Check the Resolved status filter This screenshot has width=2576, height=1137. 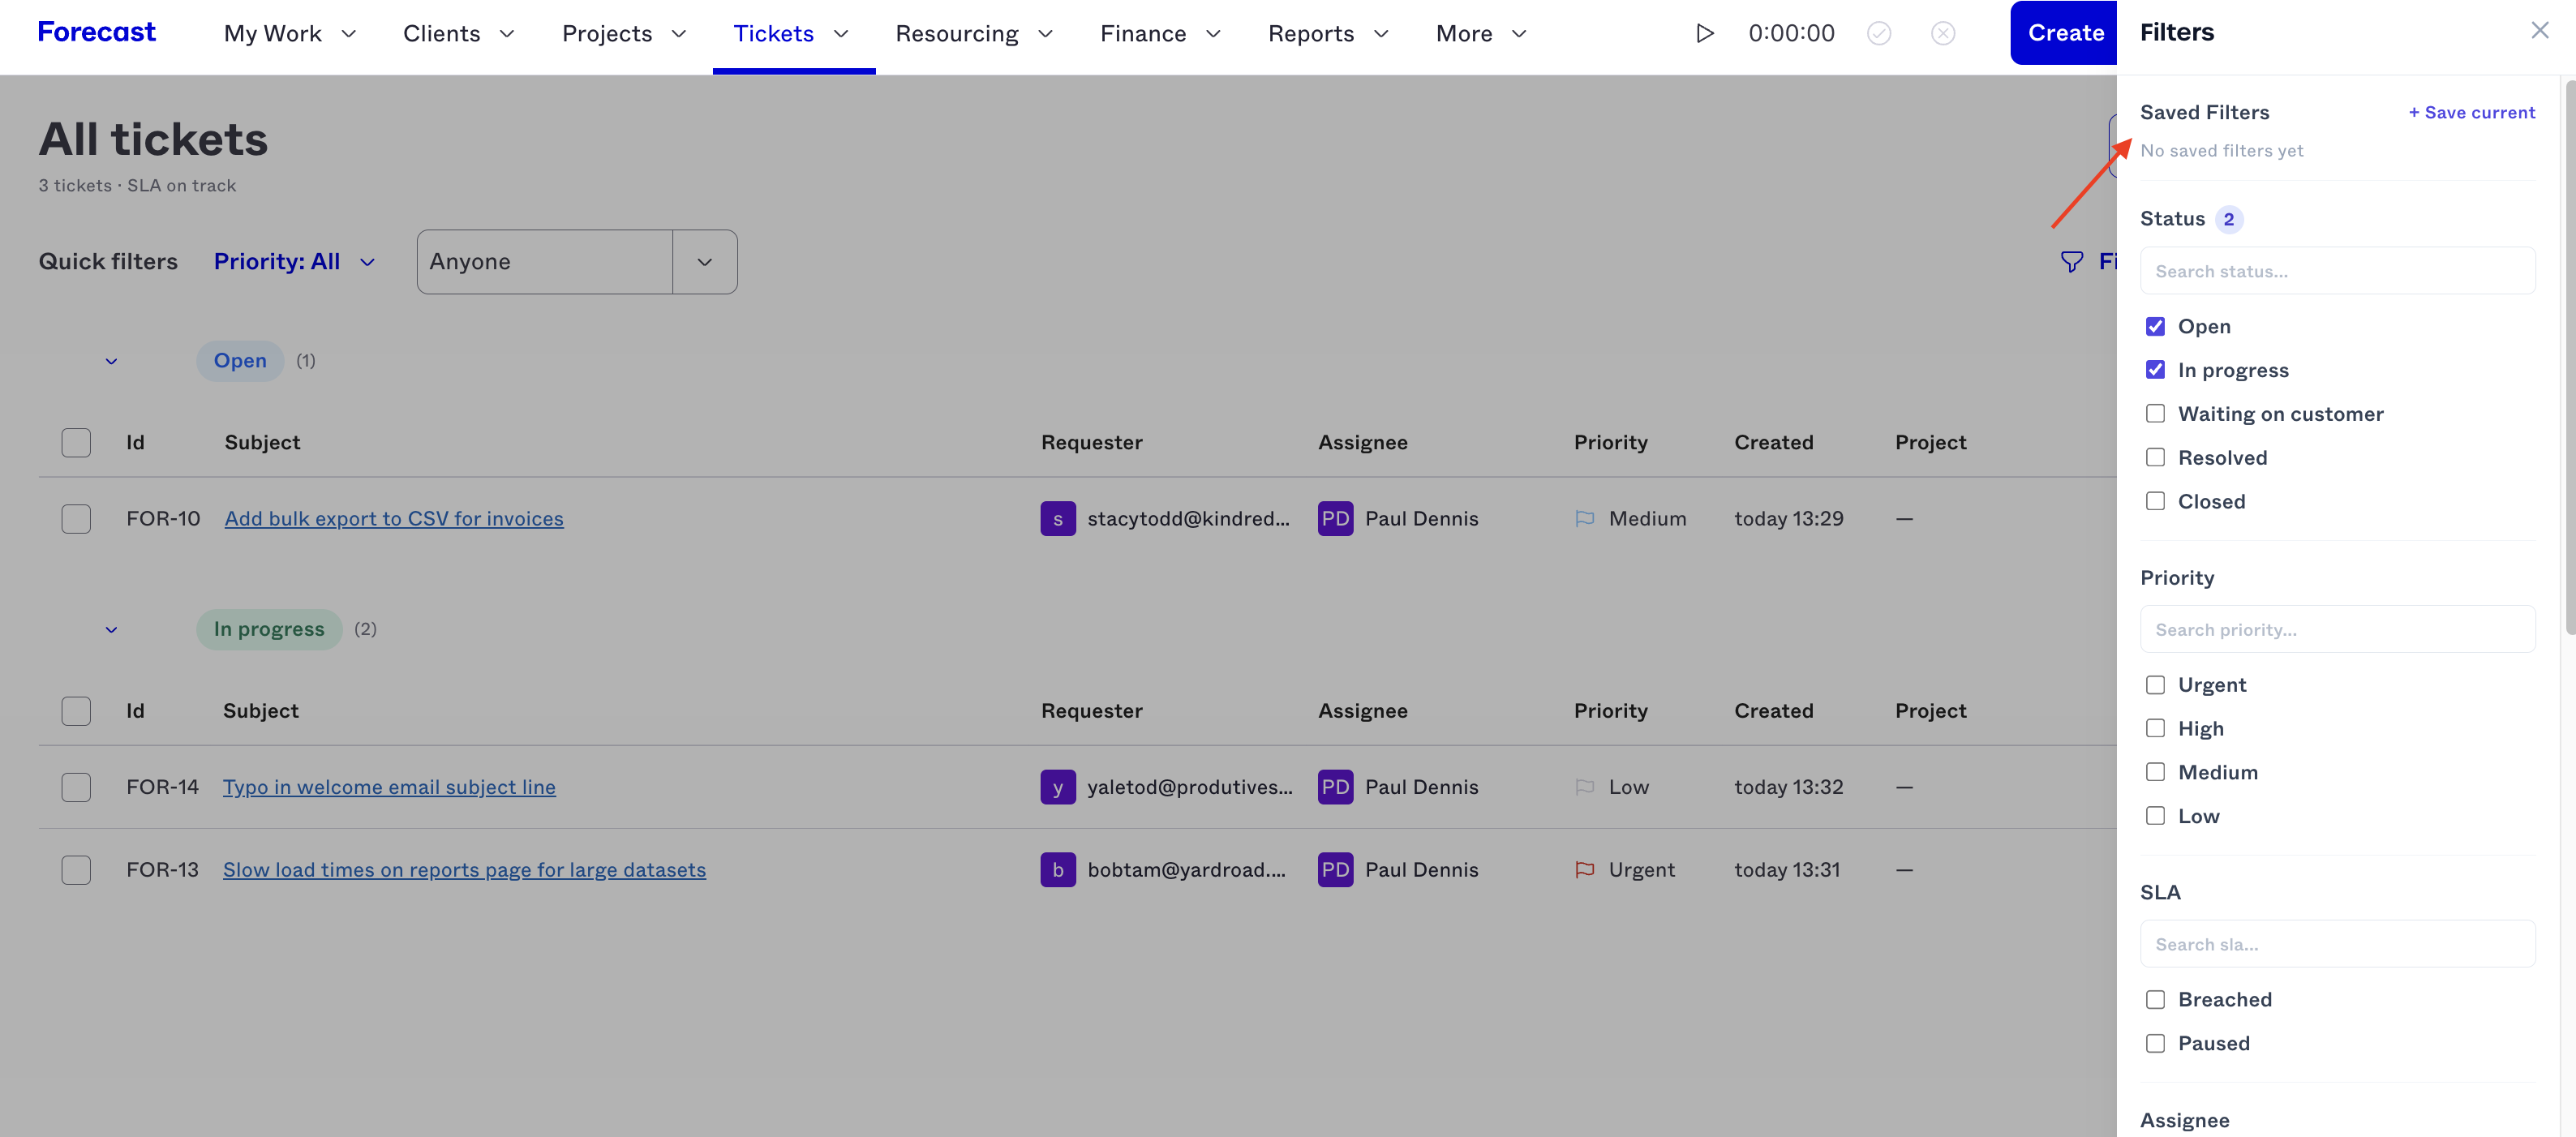pyautogui.click(x=2155, y=458)
